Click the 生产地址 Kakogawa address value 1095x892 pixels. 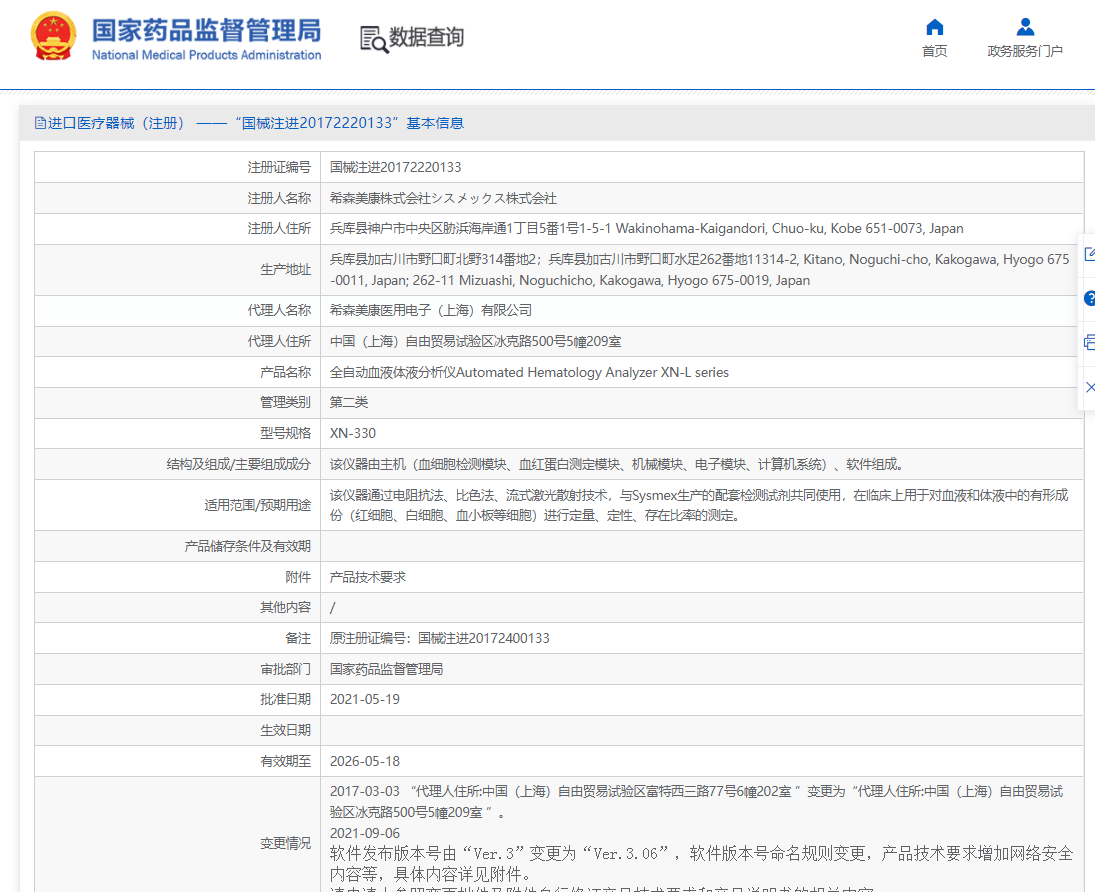tap(702, 270)
